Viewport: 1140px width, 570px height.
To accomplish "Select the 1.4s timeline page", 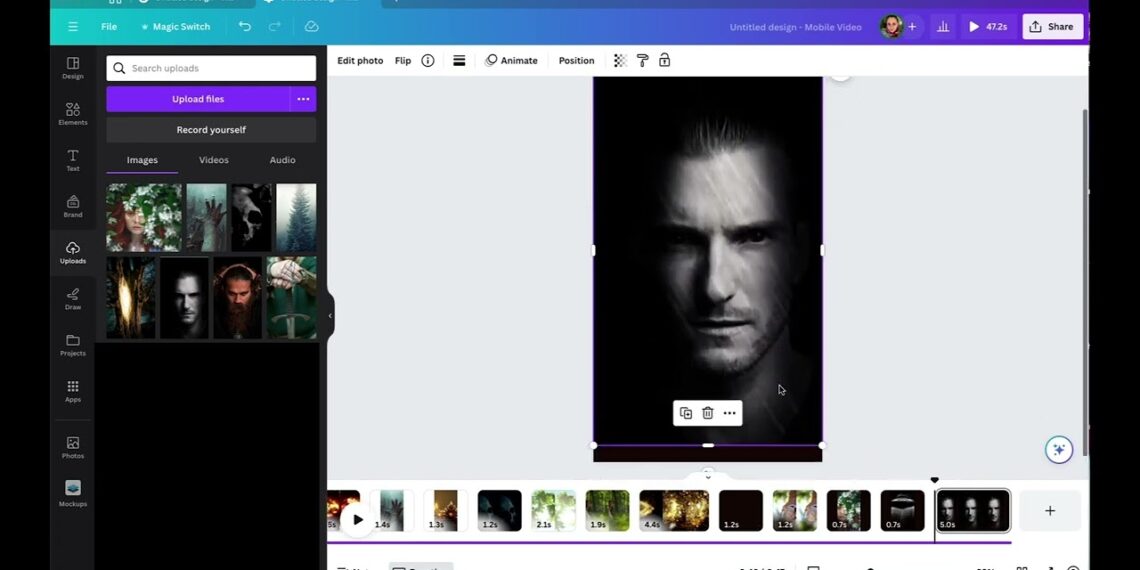I will (392, 510).
